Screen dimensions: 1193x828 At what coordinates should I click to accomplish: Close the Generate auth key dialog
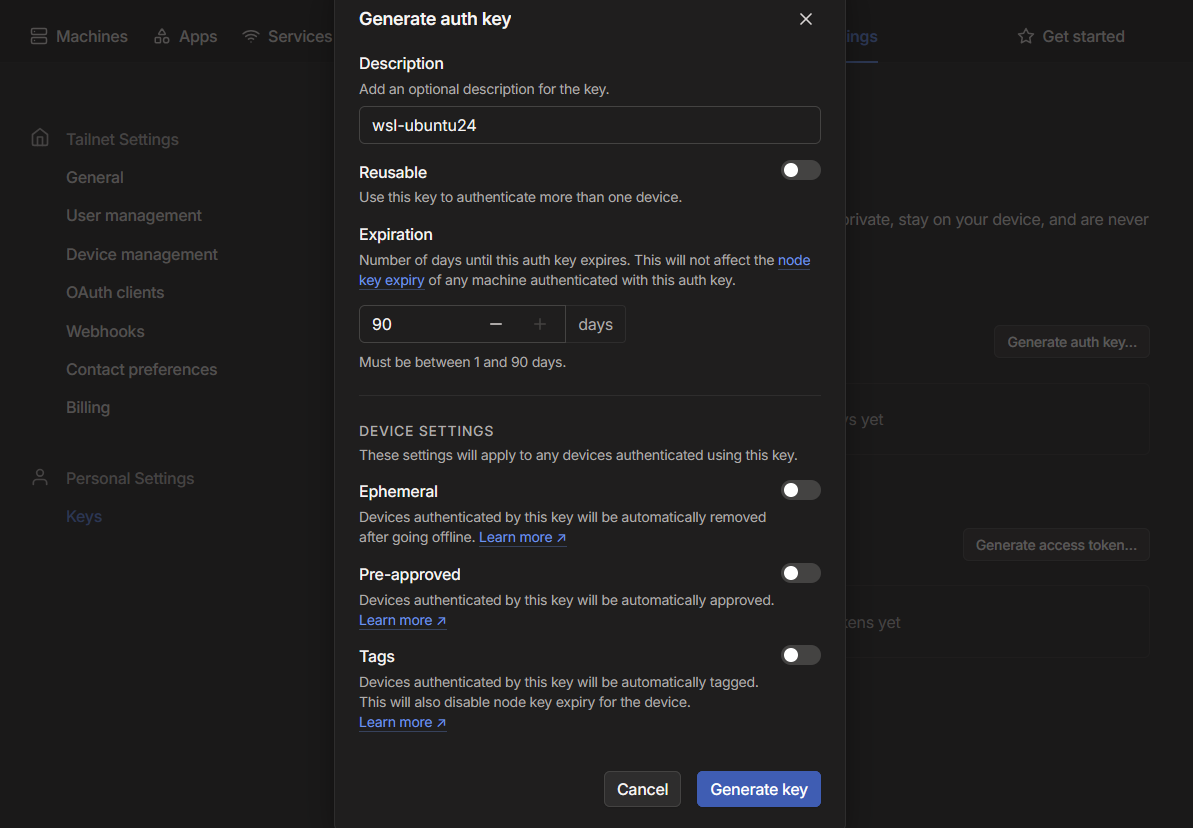pyautogui.click(x=806, y=19)
